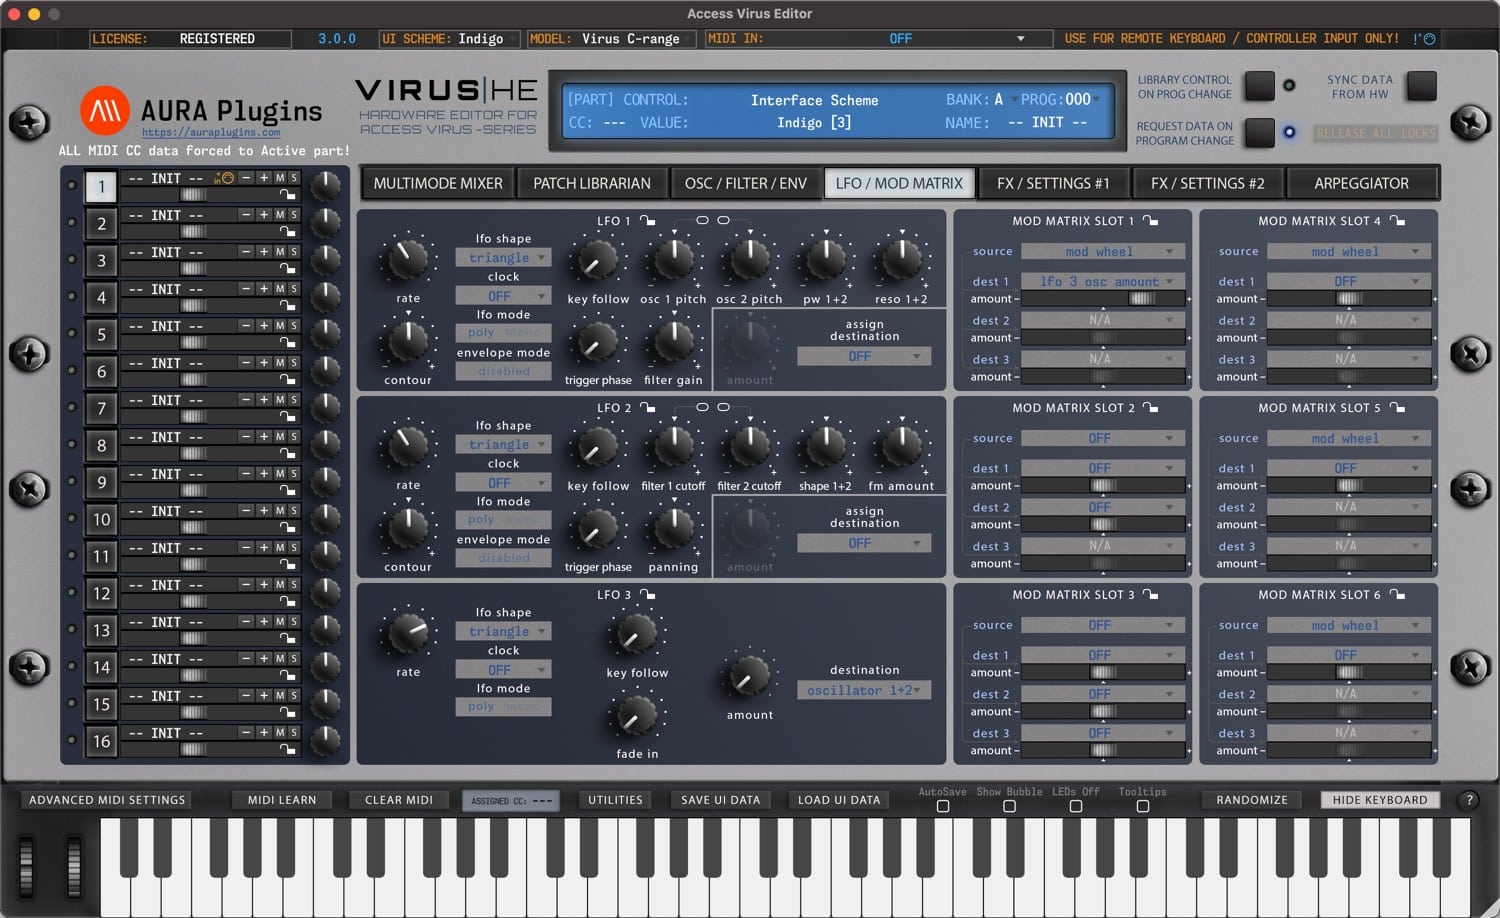Image resolution: width=1500 pixels, height=918 pixels.
Task: Toggle the lock on Mod Matrix Slot 1
Action: [1151, 221]
